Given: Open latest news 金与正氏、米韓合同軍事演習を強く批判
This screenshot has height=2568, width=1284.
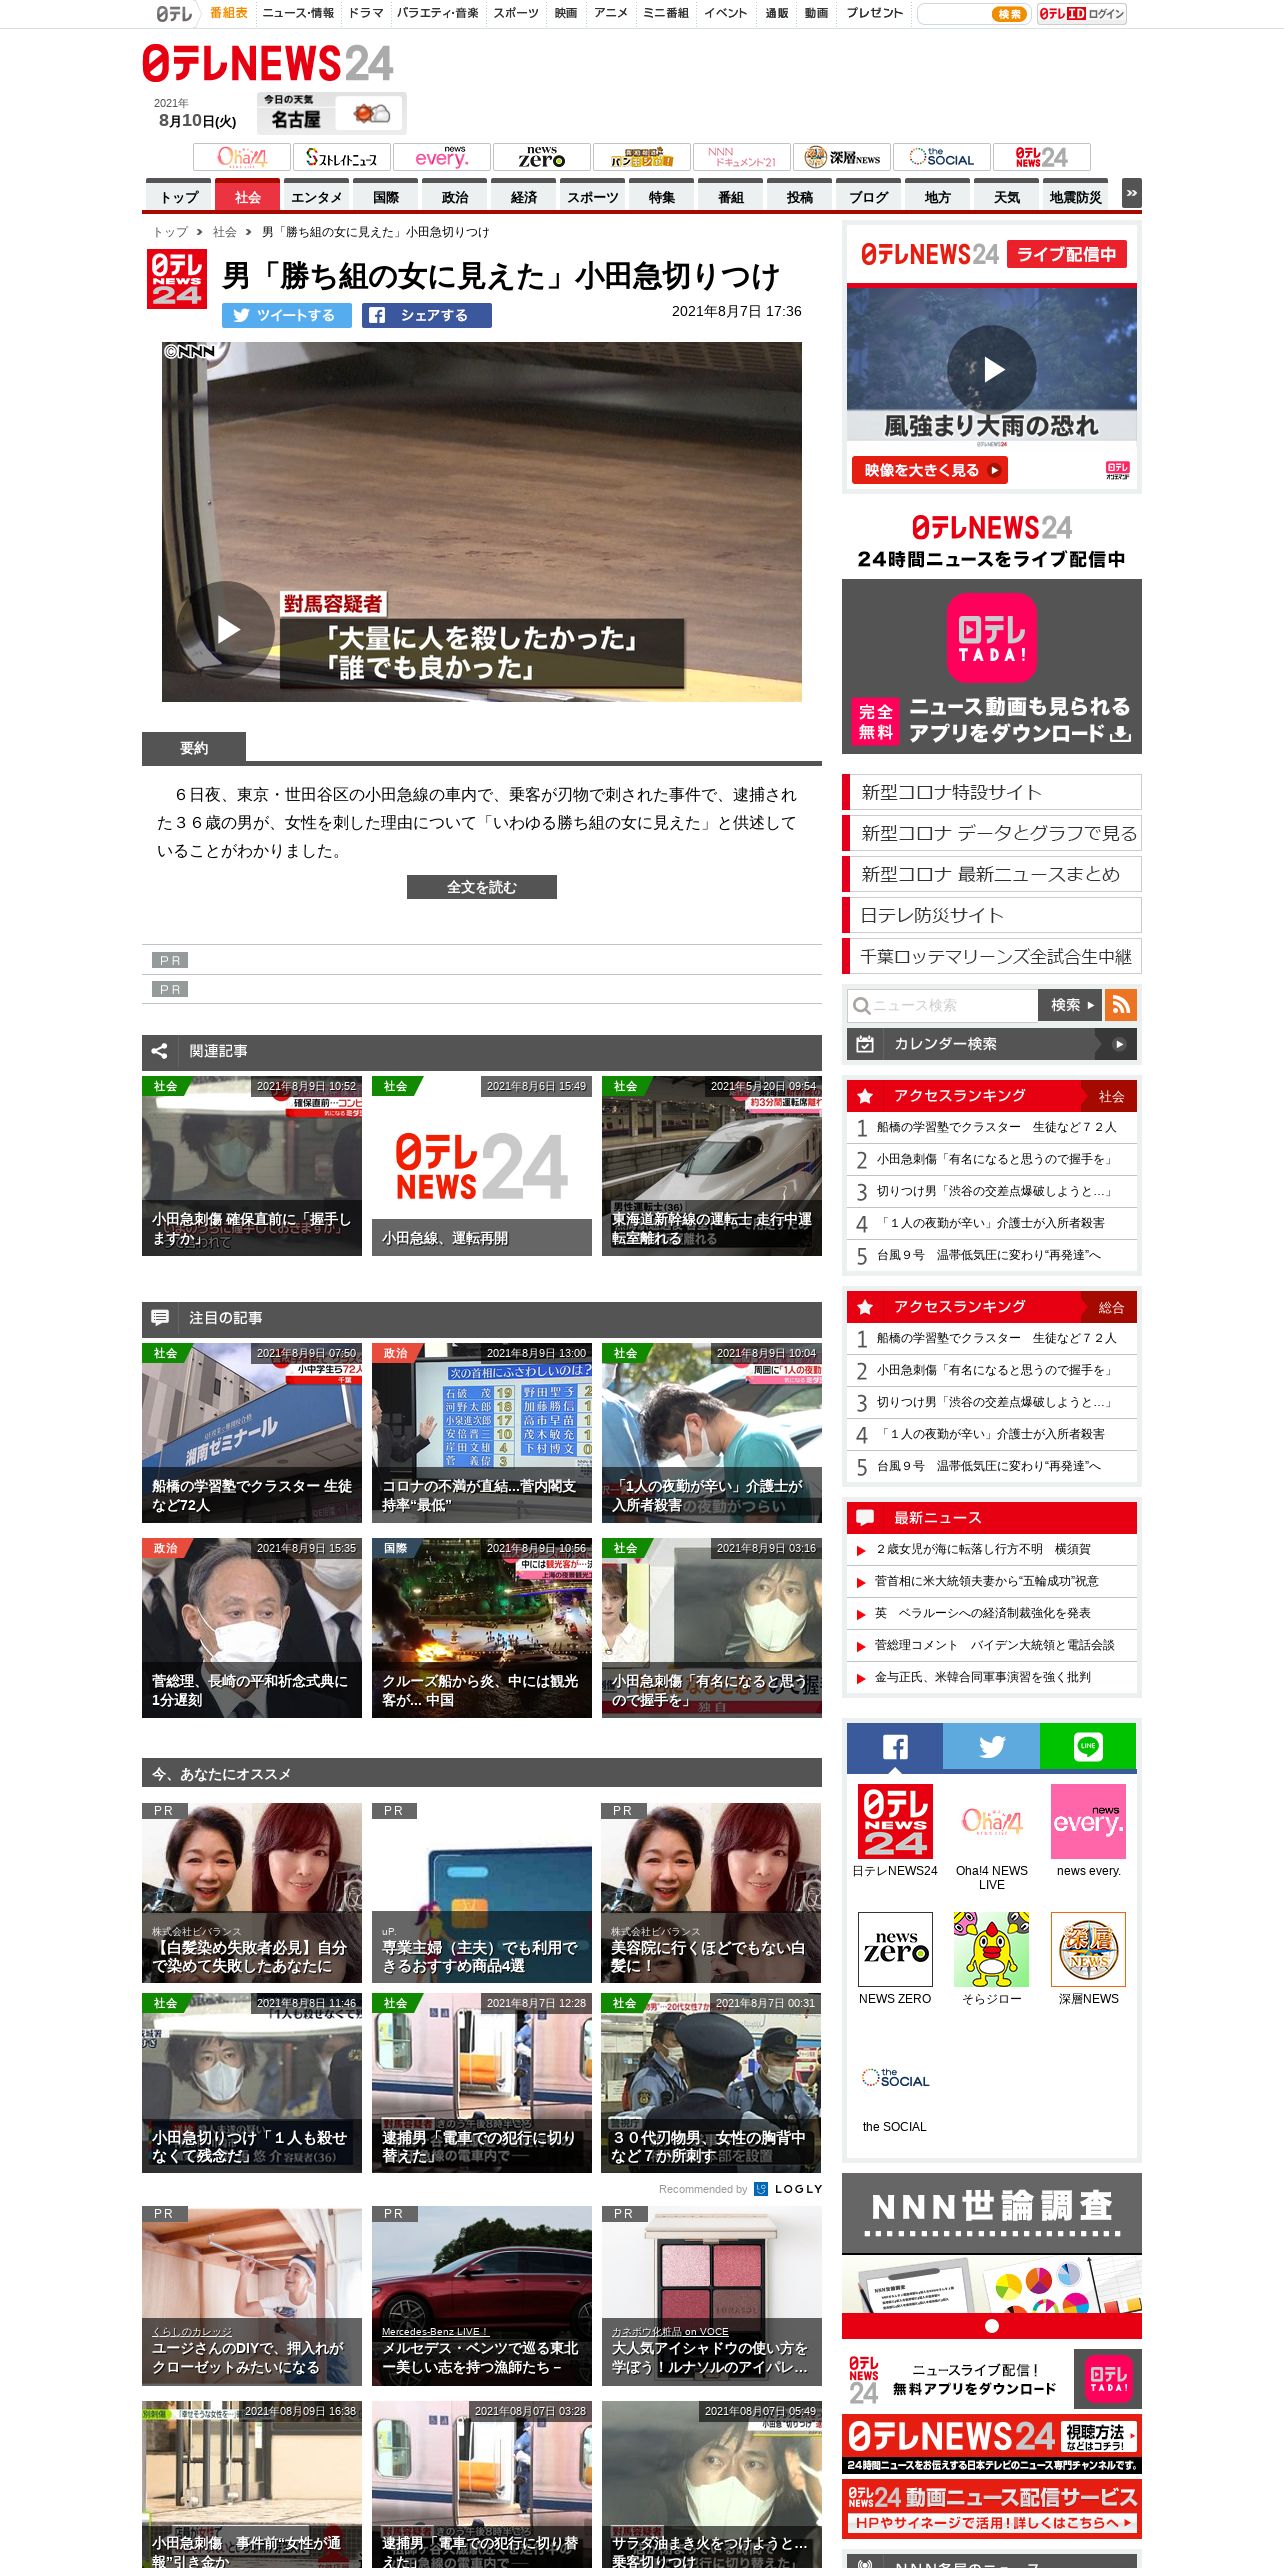Looking at the screenshot, I should [x=983, y=1677].
